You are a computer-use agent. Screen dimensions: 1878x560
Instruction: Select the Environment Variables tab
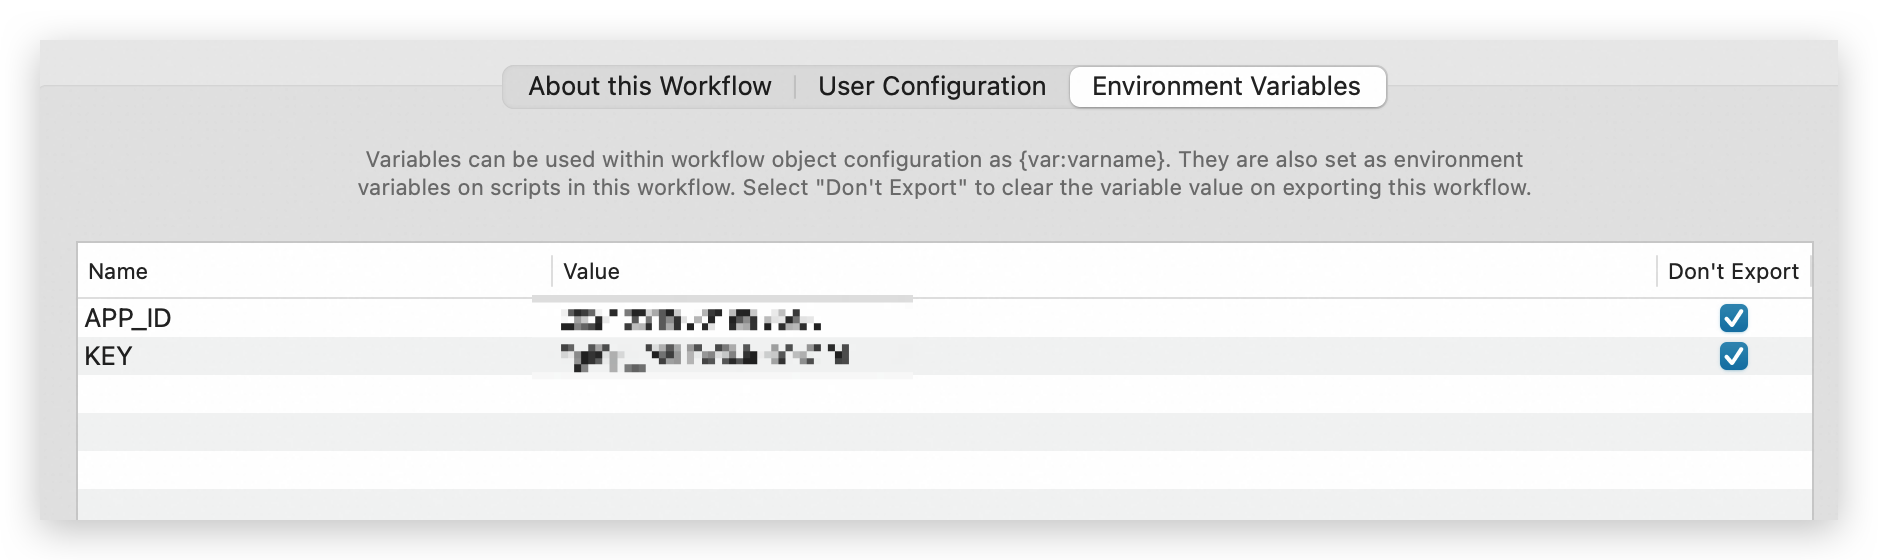click(x=1227, y=87)
